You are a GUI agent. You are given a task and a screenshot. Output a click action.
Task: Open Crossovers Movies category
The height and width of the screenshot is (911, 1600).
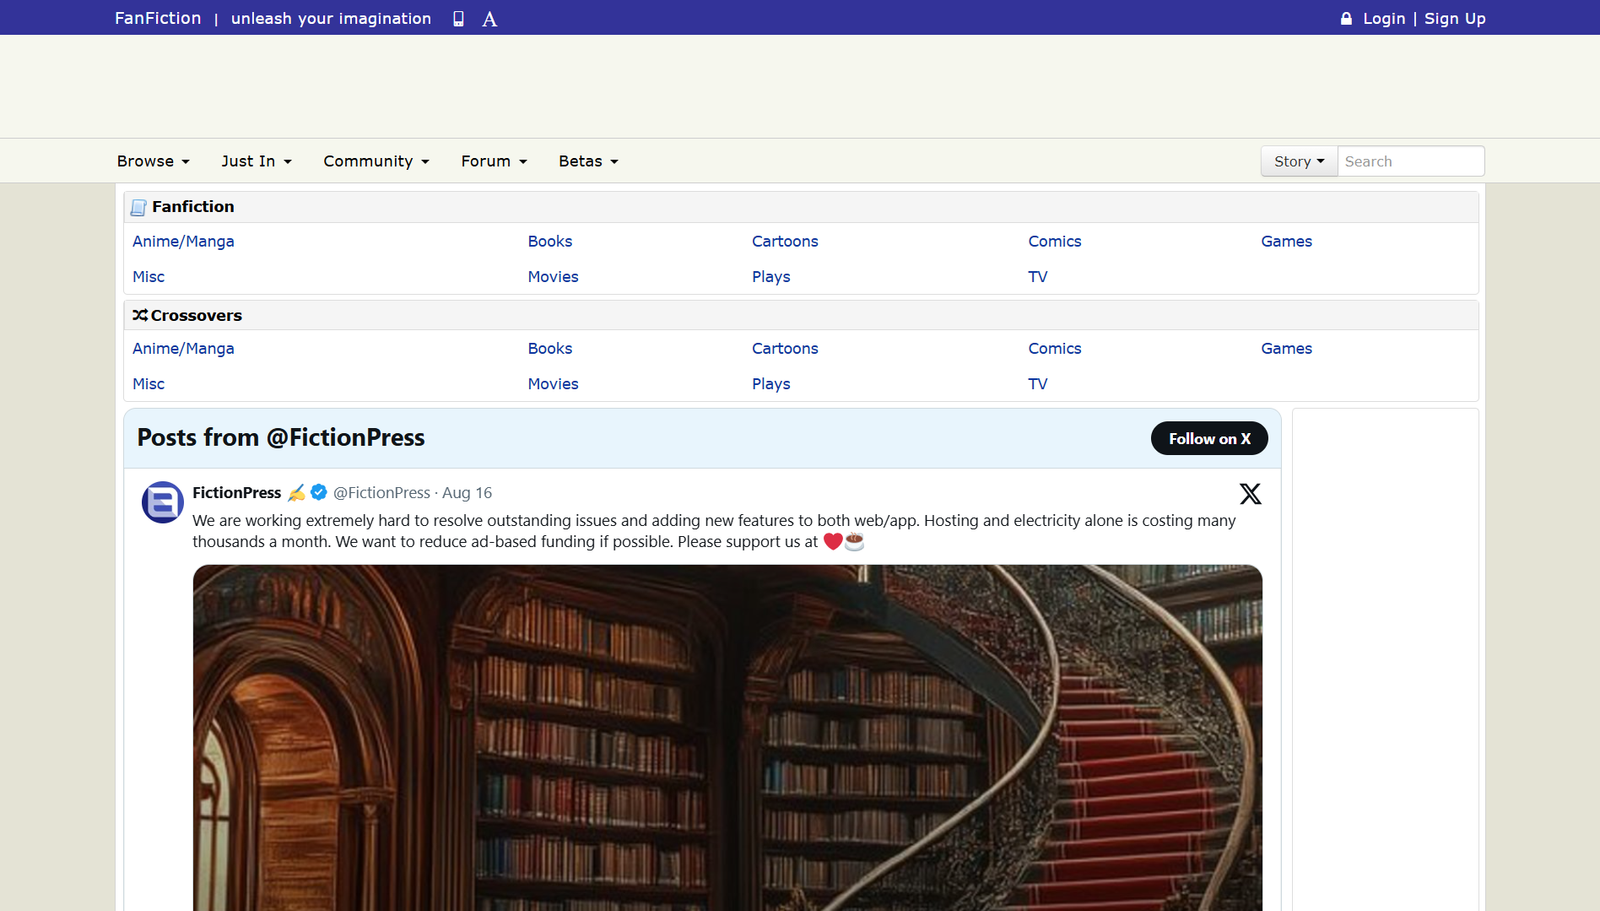click(553, 384)
